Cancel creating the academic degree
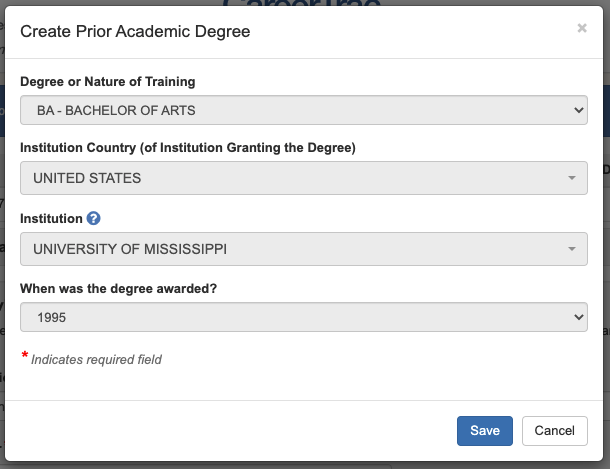The width and height of the screenshot is (610, 469). [x=554, y=430]
